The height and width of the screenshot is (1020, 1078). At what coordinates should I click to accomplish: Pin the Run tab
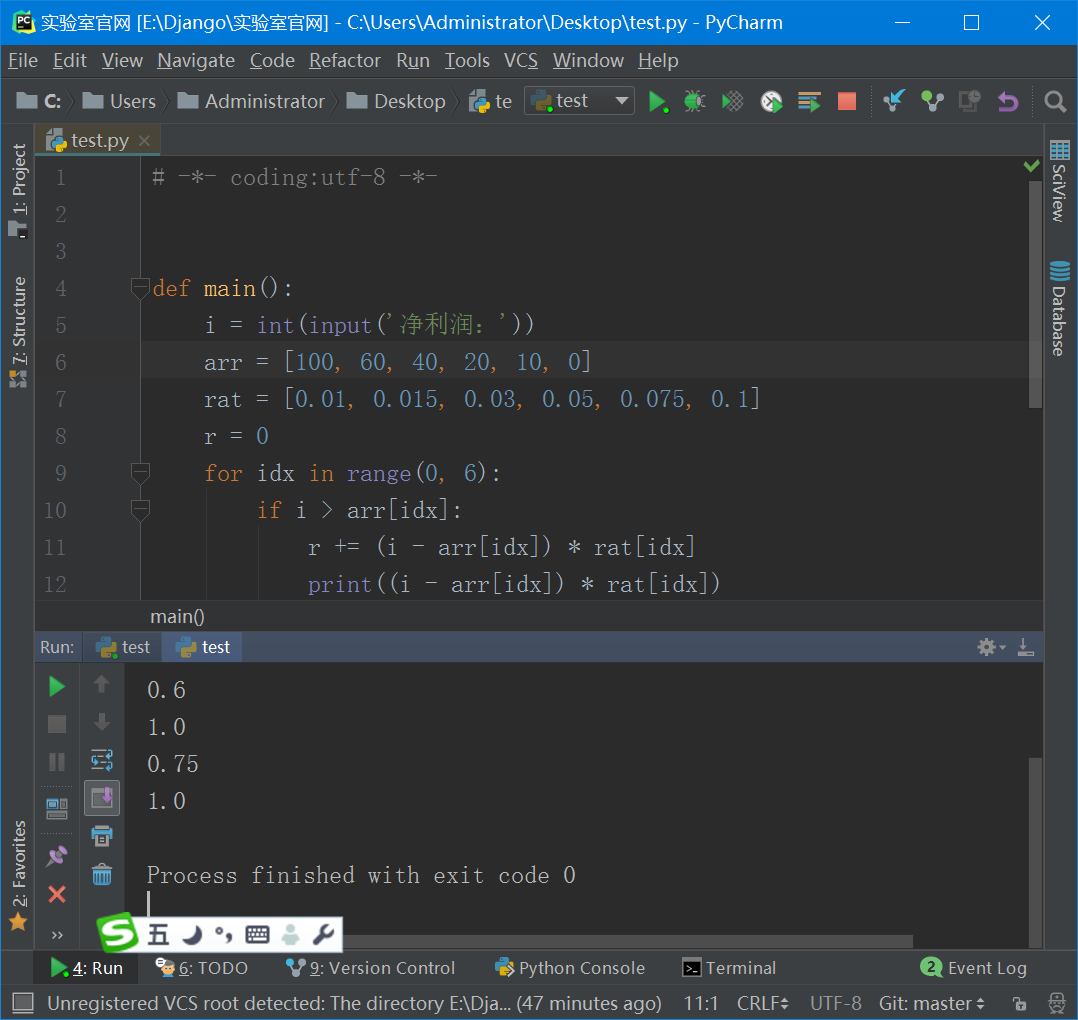point(57,856)
